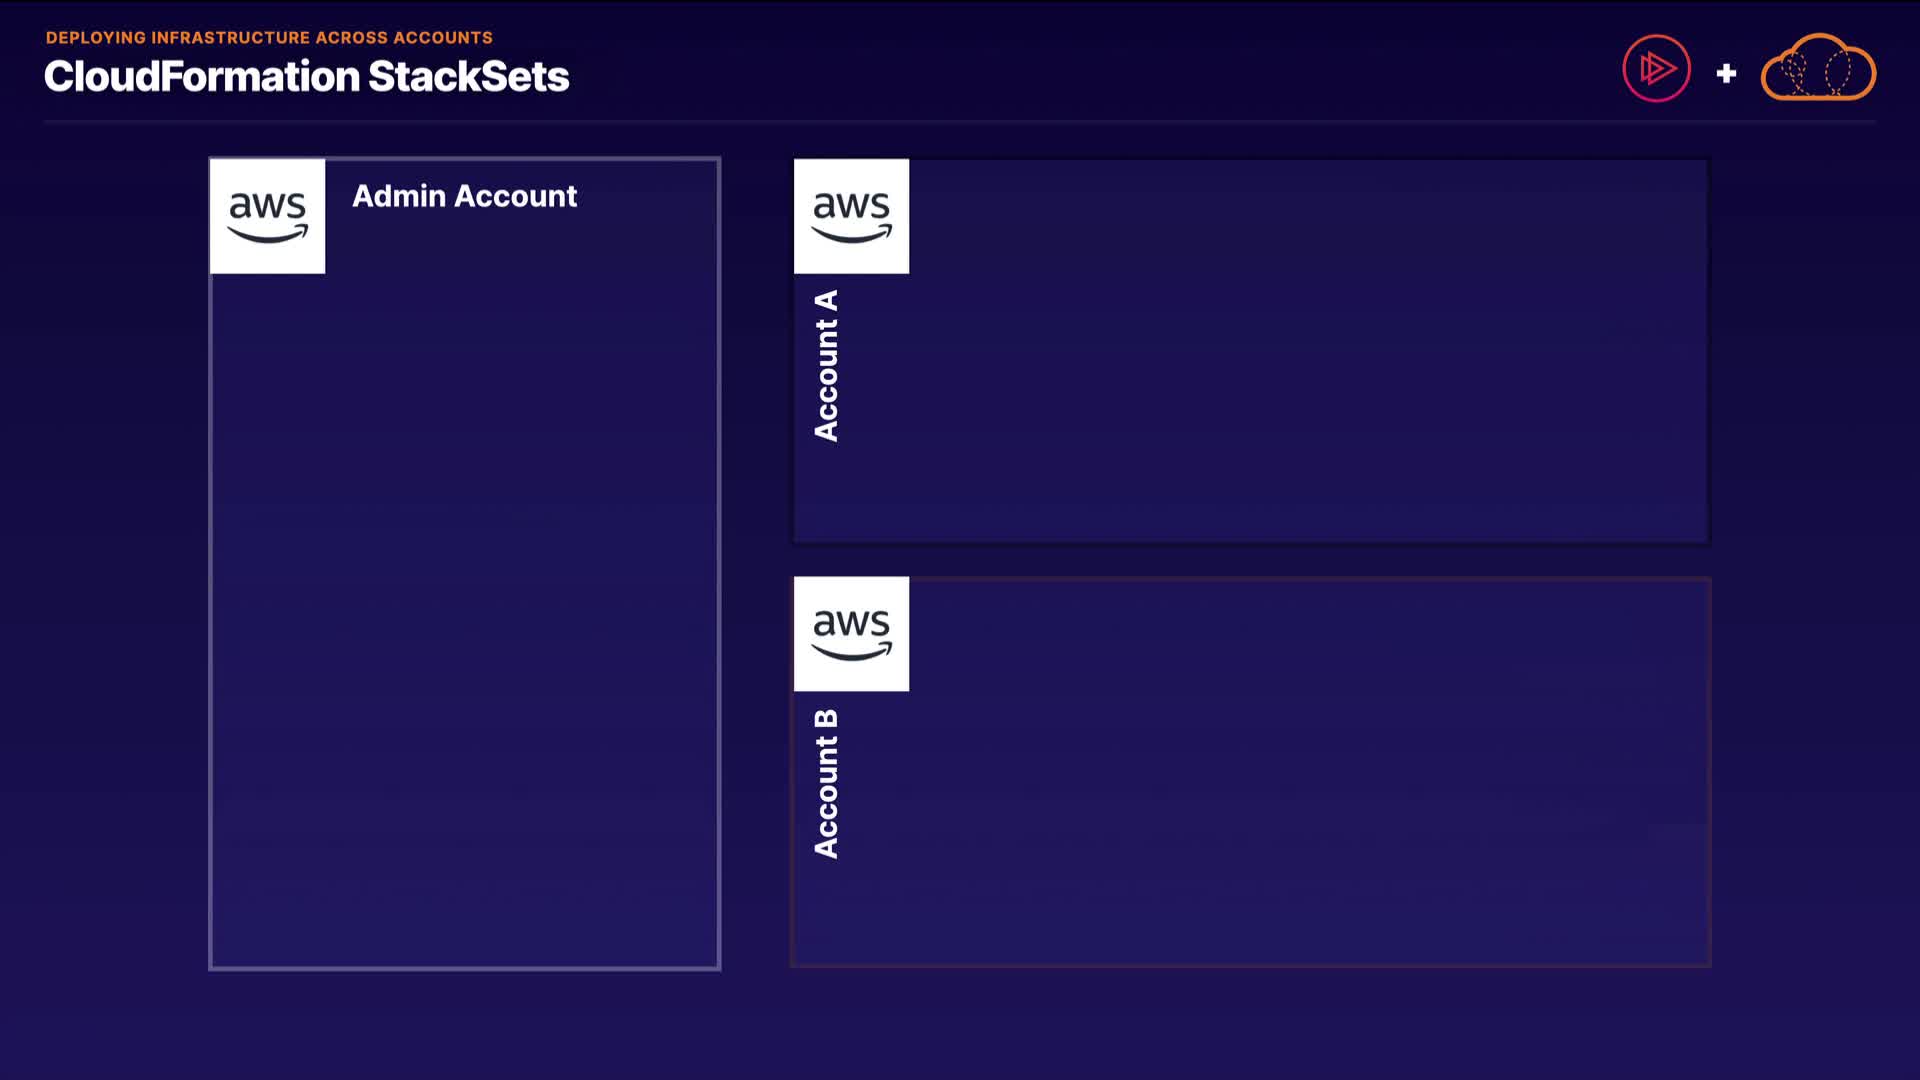Select the vertical Account B label
This screenshot has height=1080, width=1920.
826,784
